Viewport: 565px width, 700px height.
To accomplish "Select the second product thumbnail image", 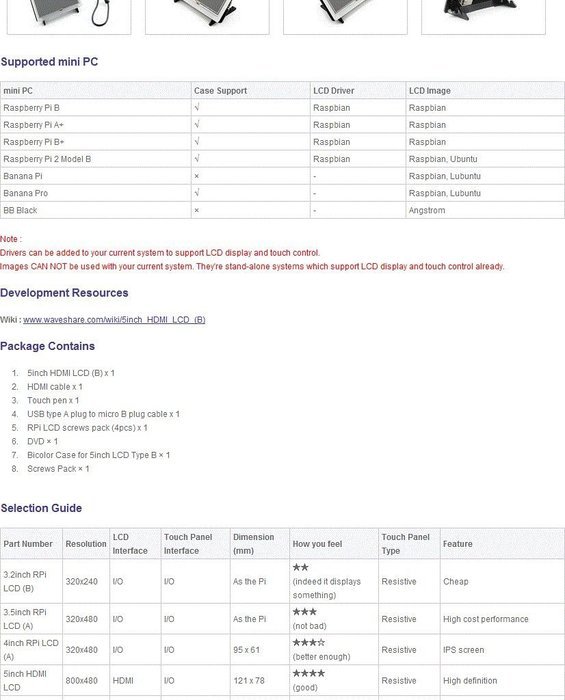I will [207, 17].
